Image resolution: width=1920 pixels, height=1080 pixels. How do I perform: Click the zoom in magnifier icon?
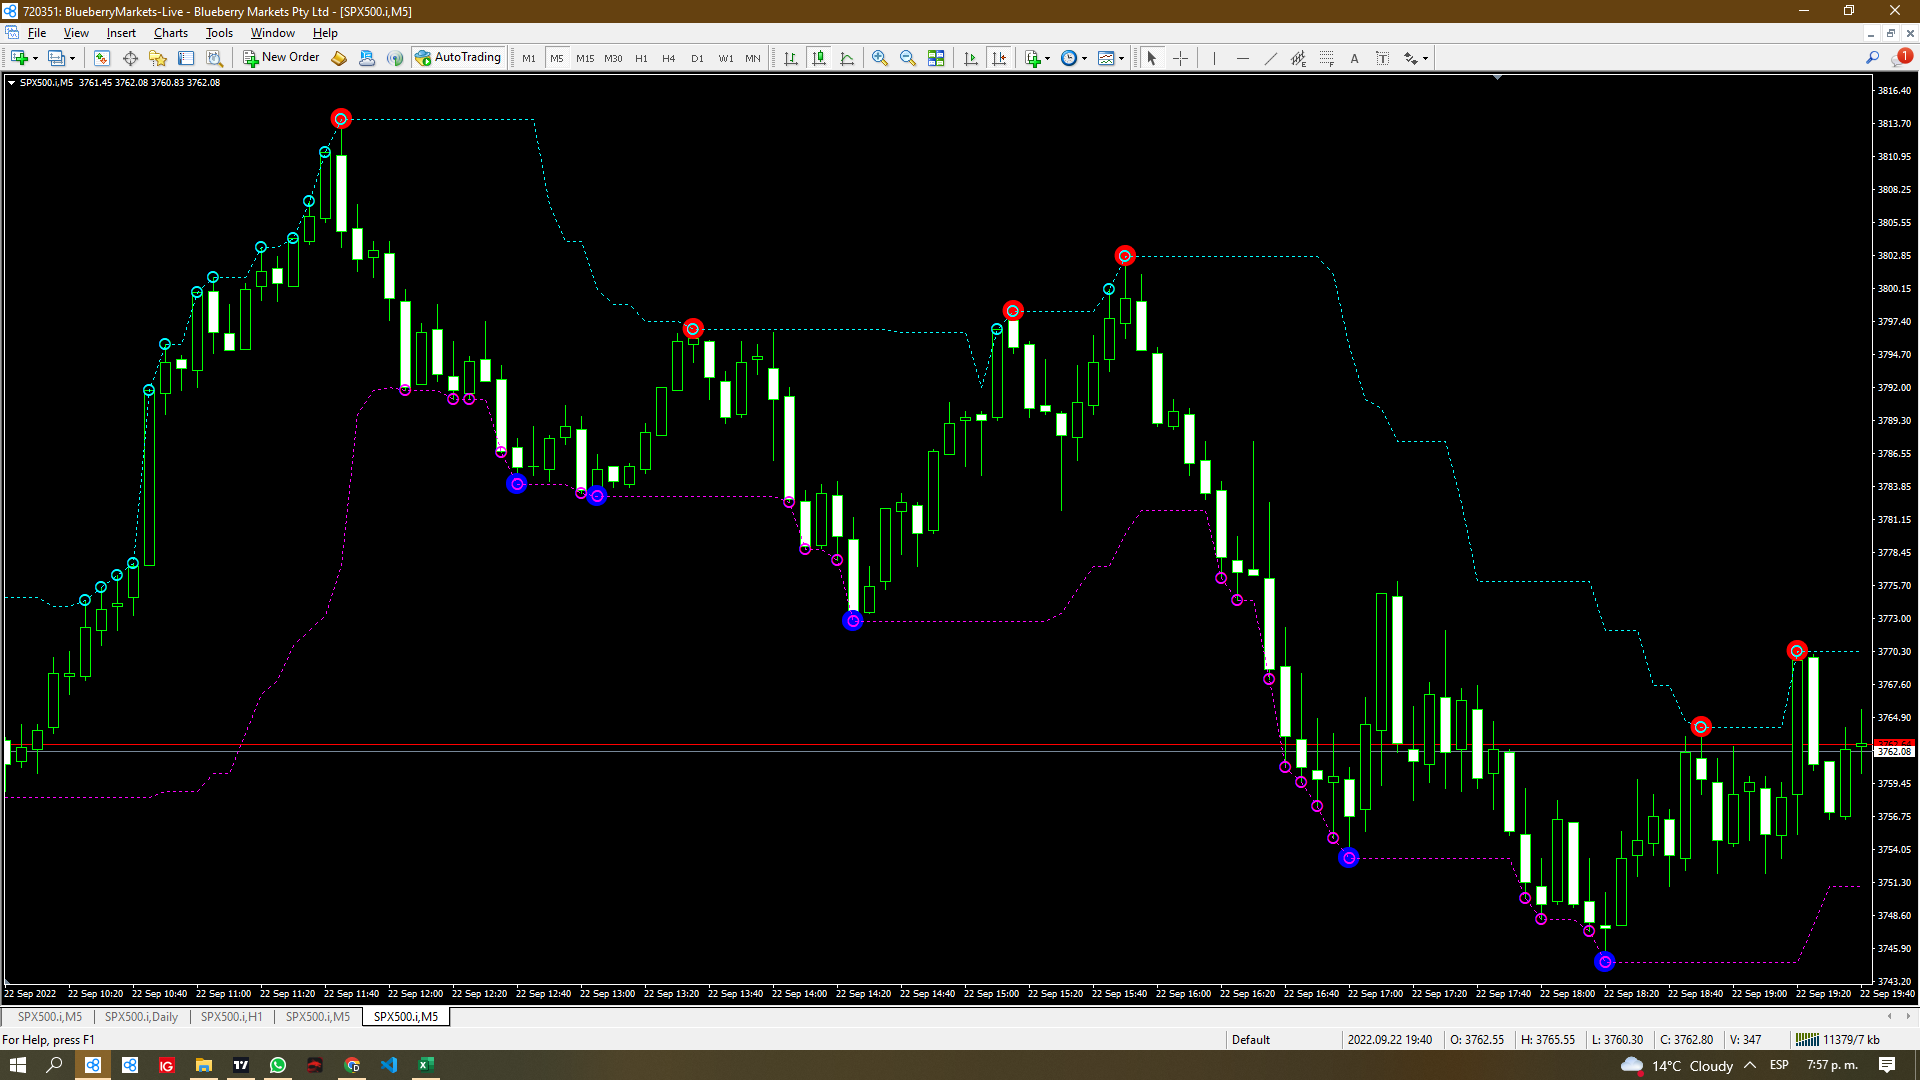click(x=880, y=58)
